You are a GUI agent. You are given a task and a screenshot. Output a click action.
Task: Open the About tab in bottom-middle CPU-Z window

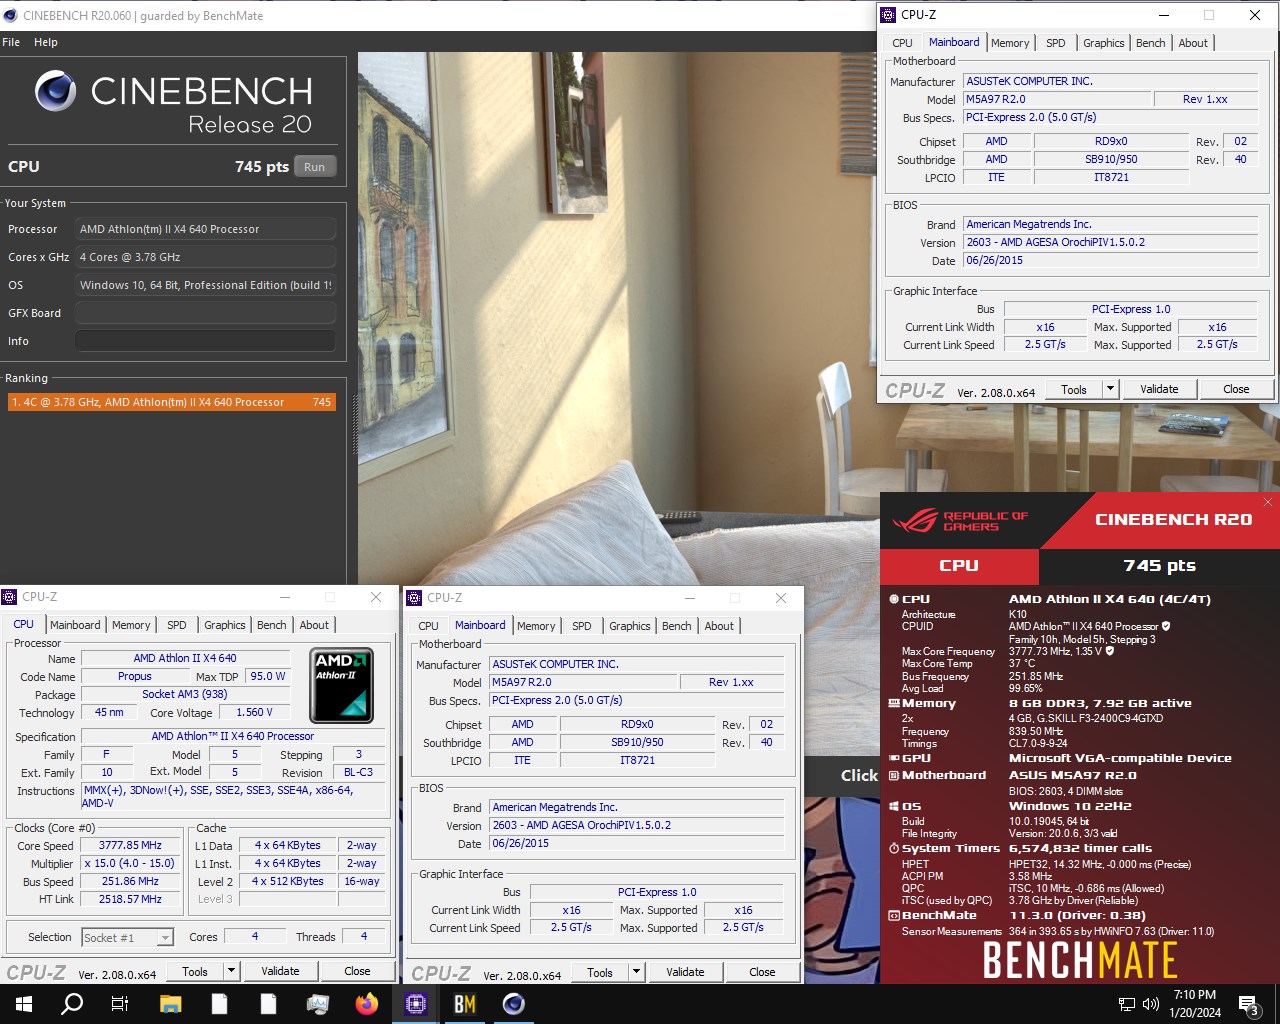(719, 626)
